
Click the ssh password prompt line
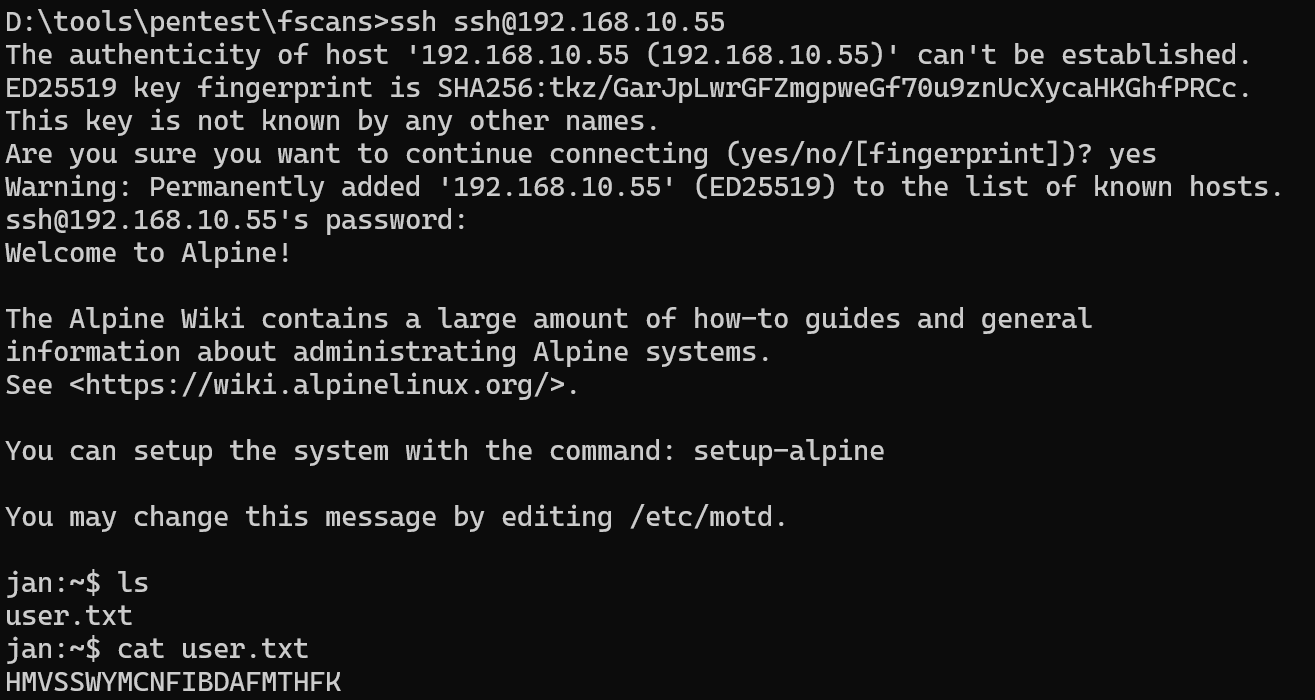point(236,220)
